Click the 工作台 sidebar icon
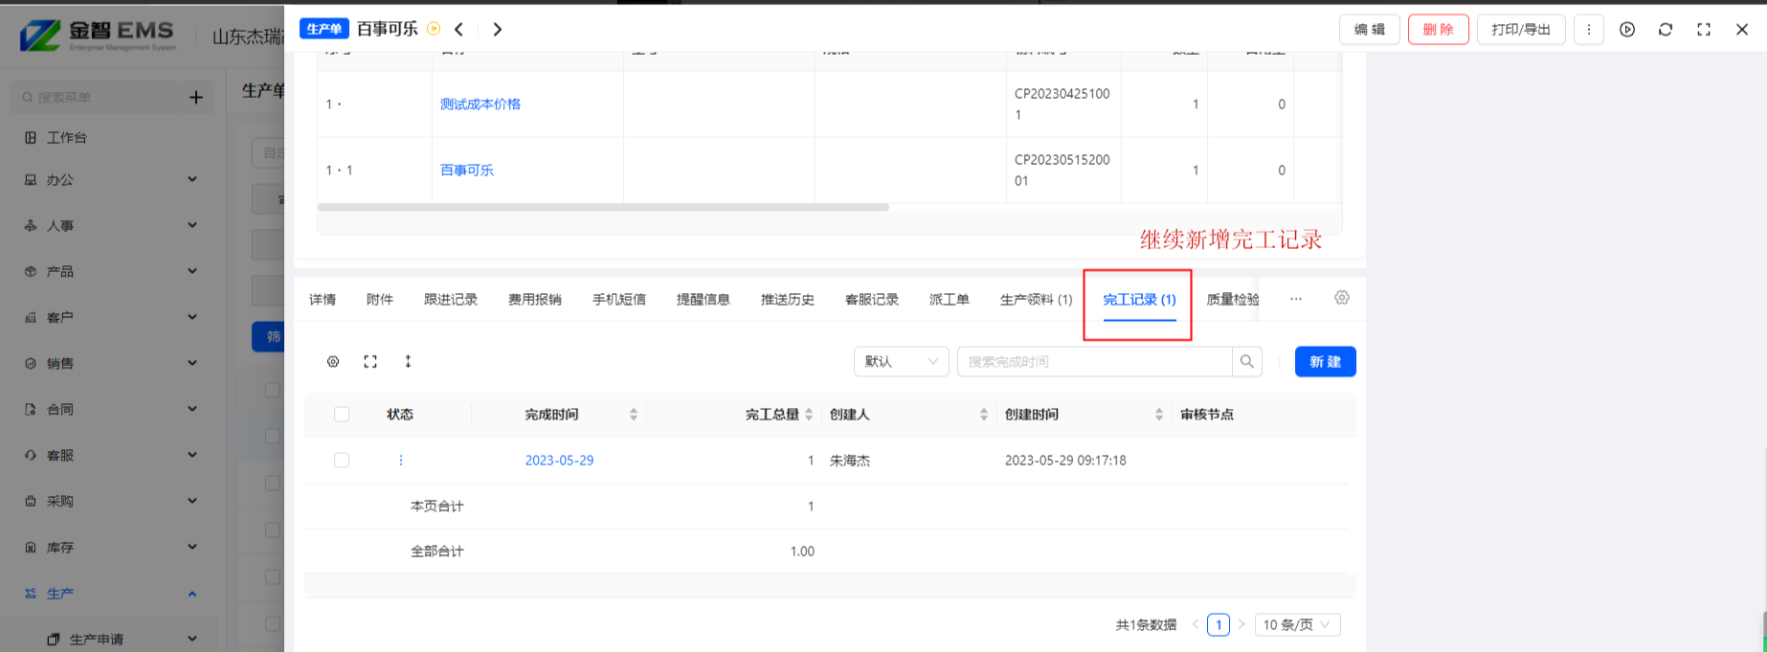 pos(31,138)
